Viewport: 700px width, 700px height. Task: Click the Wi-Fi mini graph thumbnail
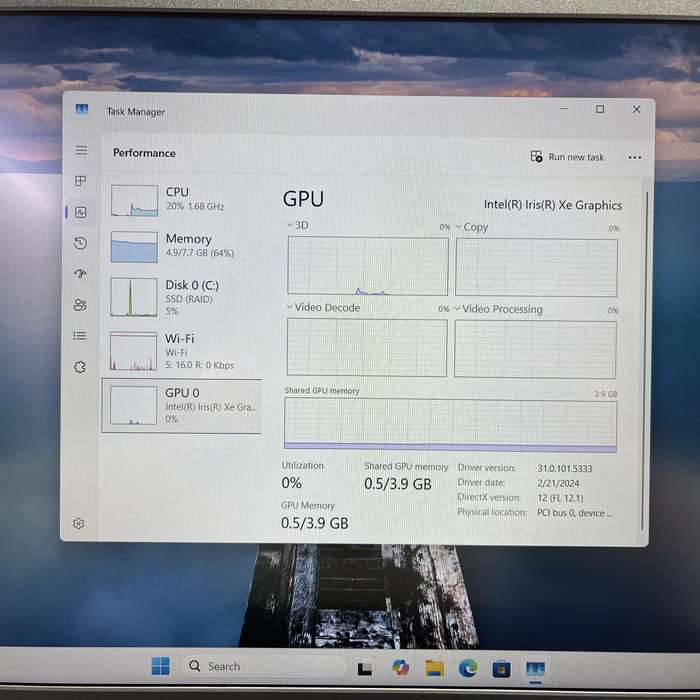tap(133, 351)
